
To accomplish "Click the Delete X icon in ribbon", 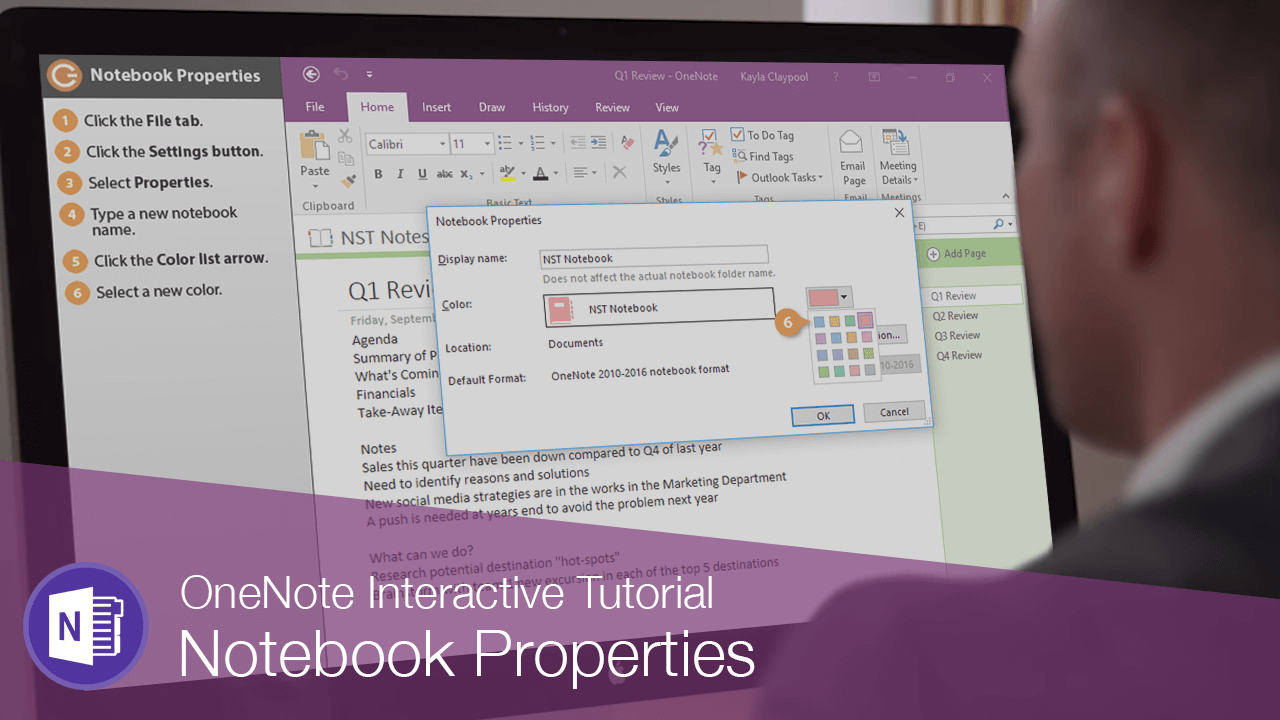I will [x=620, y=172].
